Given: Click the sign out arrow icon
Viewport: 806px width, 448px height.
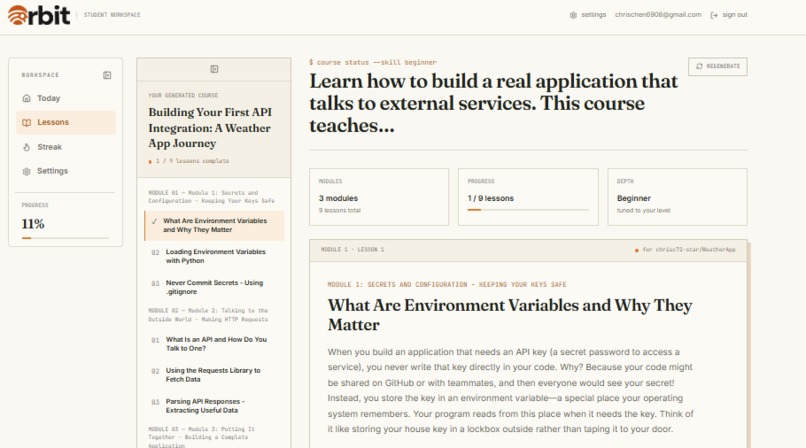Looking at the screenshot, I should 714,15.
